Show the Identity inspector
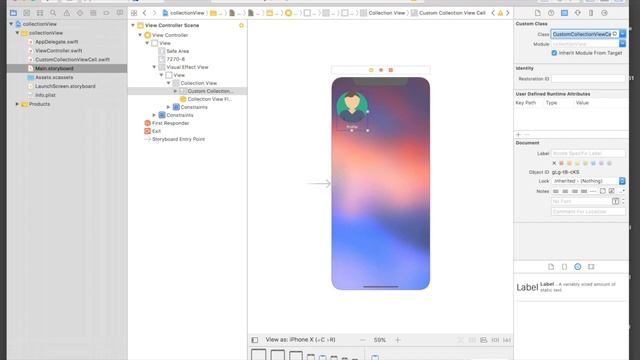The image size is (640, 360). 564,13
